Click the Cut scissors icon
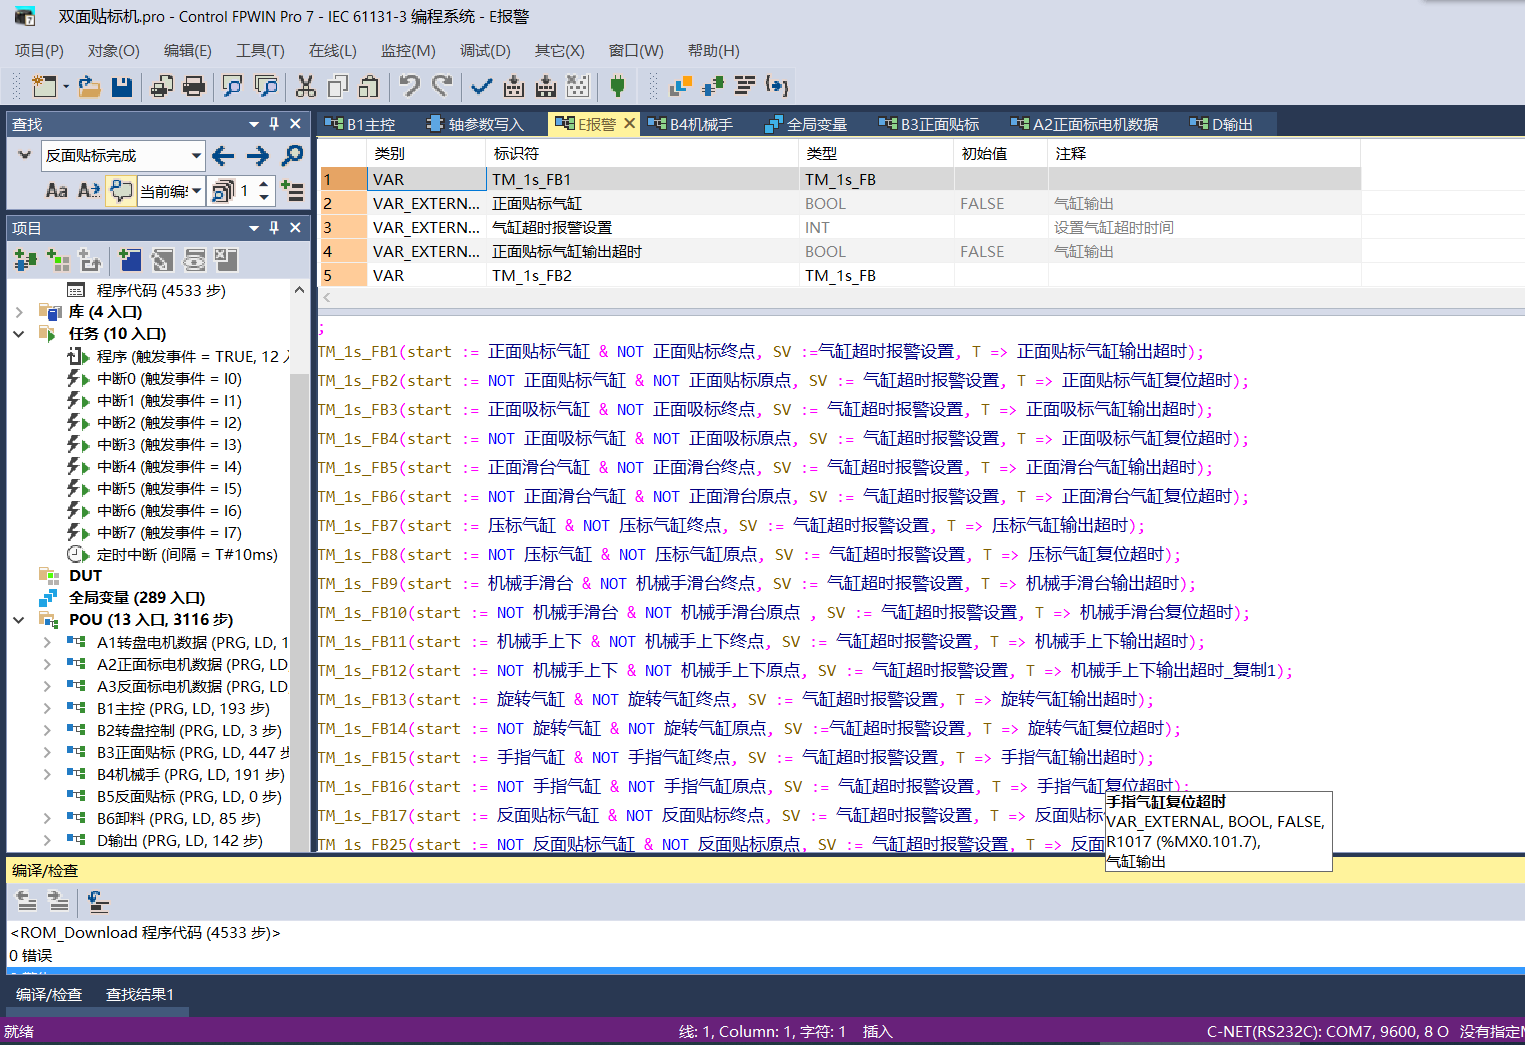The height and width of the screenshot is (1045, 1525). coord(305,87)
